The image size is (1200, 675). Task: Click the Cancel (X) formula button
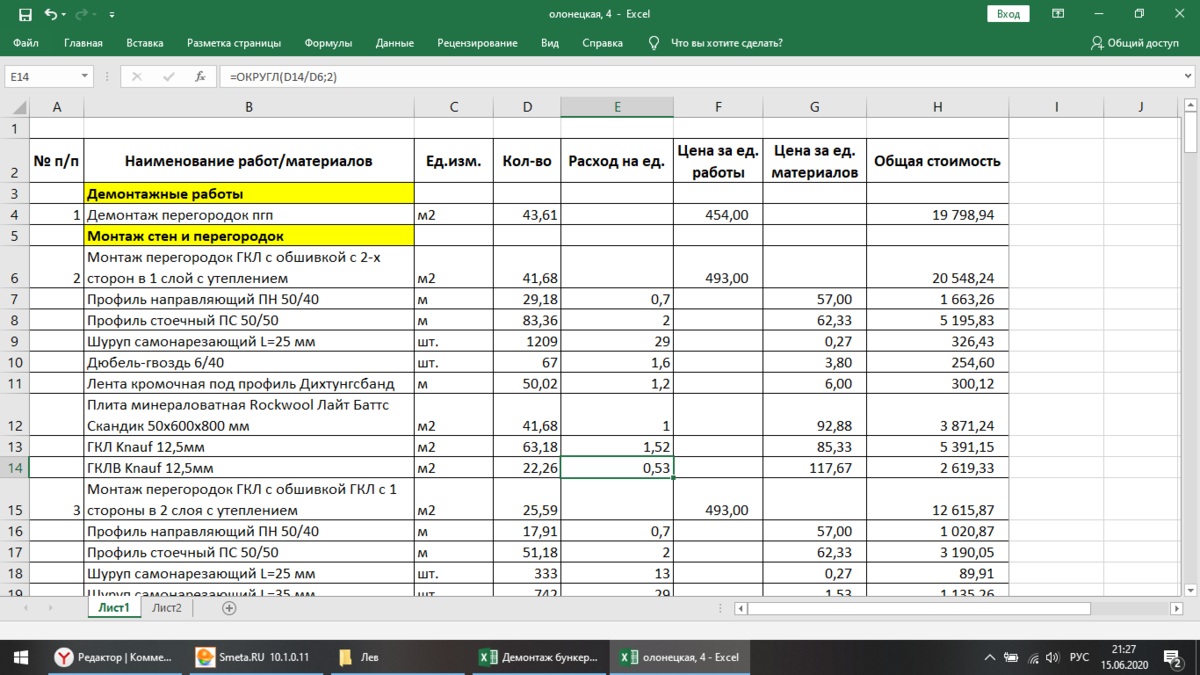pyautogui.click(x=137, y=76)
